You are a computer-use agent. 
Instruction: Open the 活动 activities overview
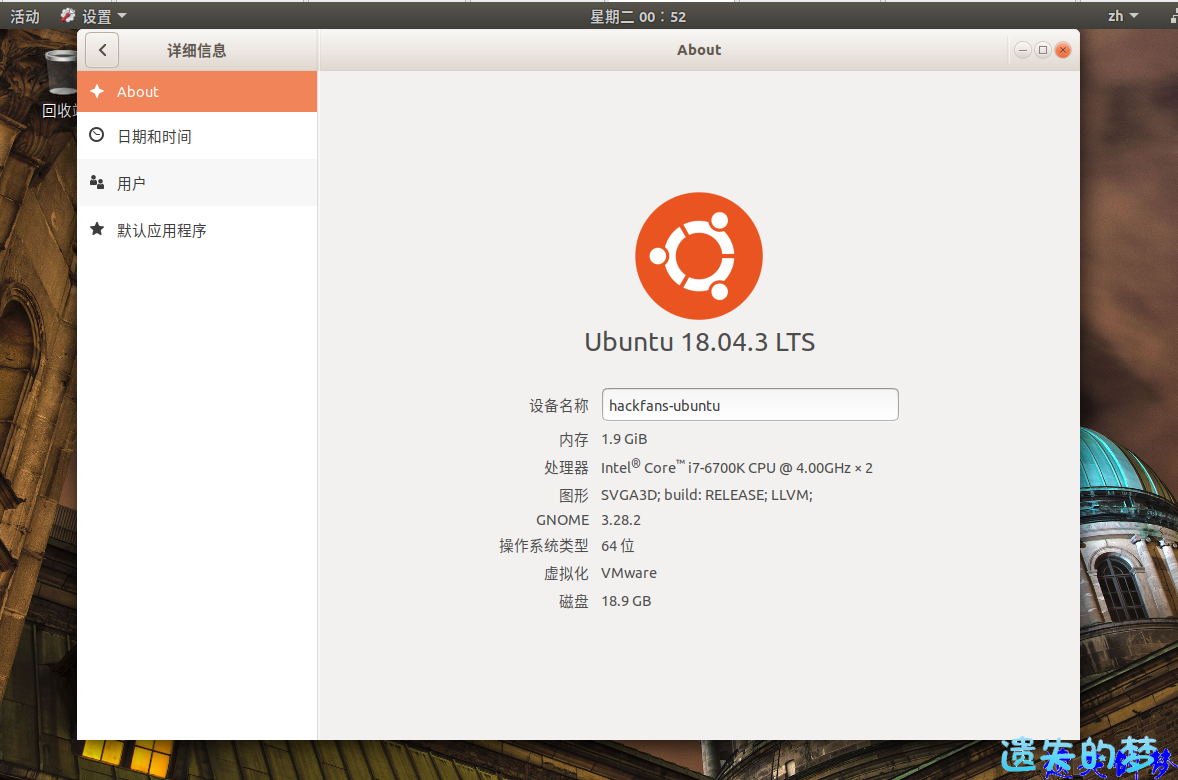25,16
